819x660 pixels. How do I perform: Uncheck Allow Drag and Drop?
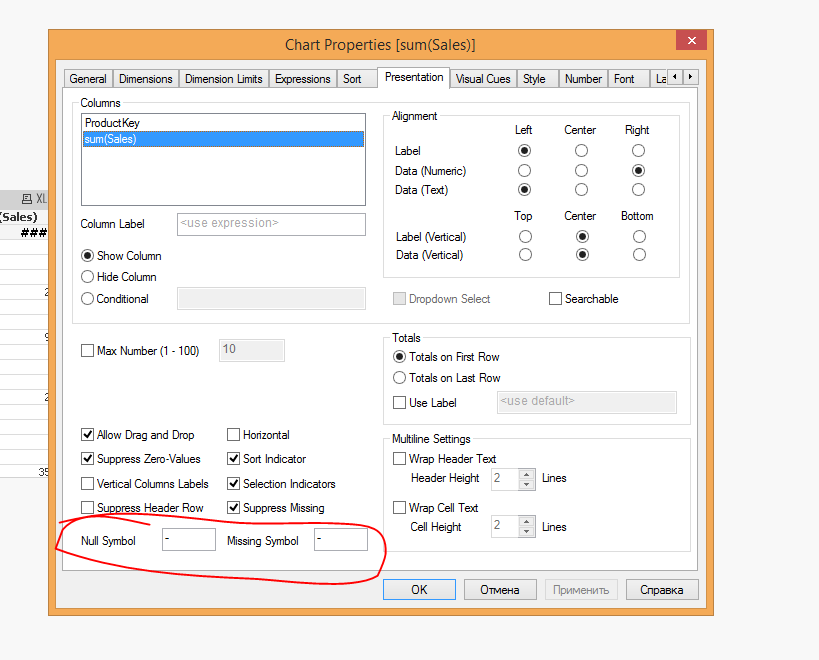click(88, 434)
